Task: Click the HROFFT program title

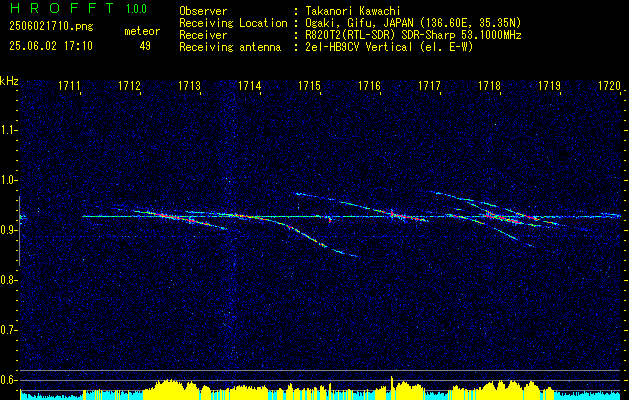Action: point(61,8)
